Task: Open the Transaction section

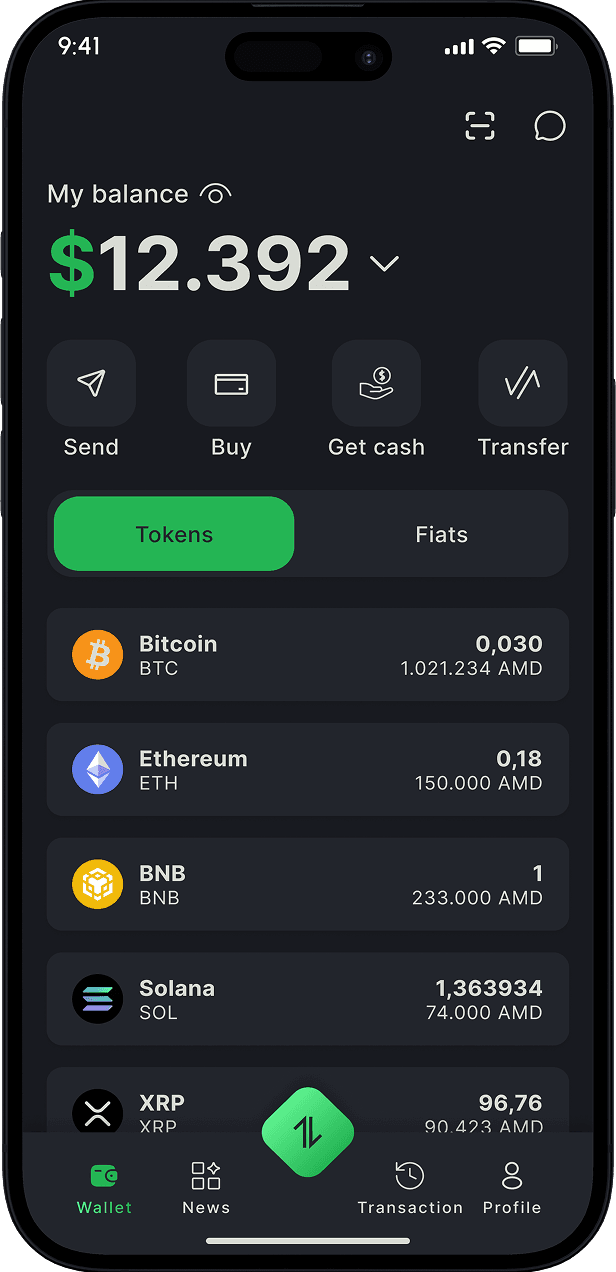Action: pyautogui.click(x=410, y=1188)
